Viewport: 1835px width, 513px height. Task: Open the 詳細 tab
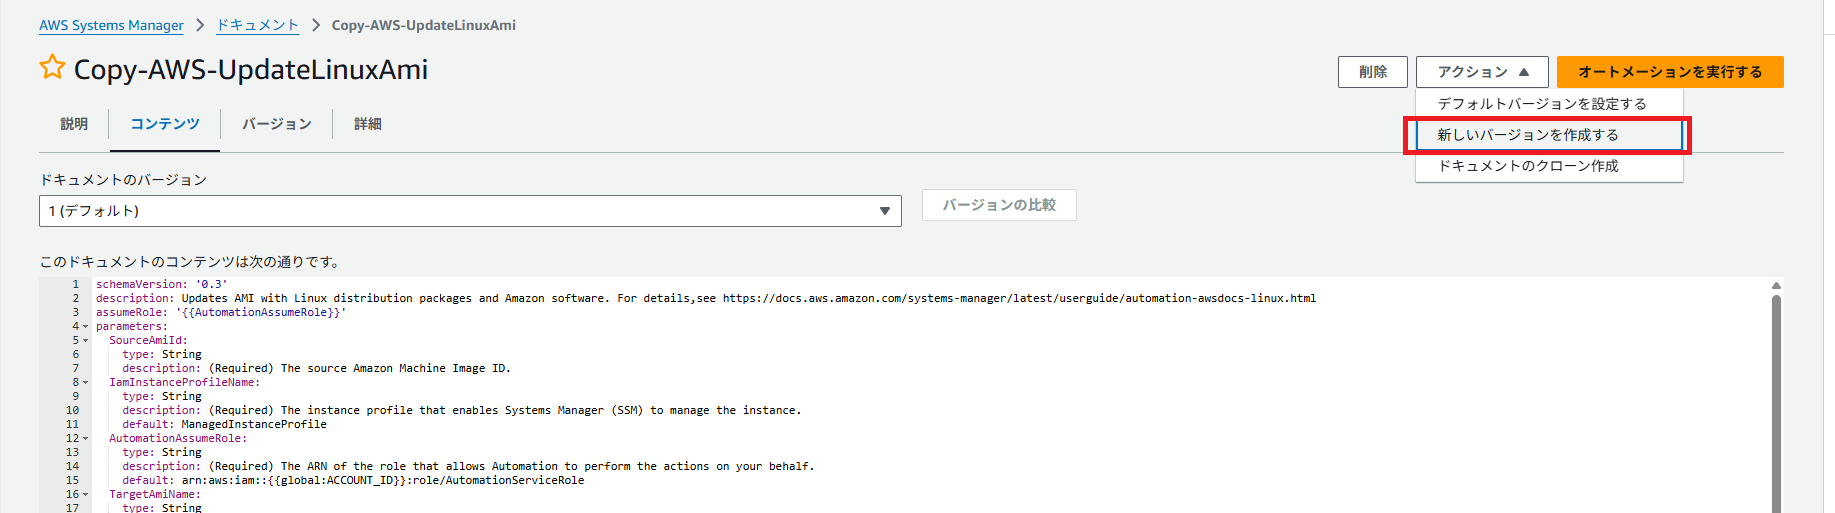point(368,124)
